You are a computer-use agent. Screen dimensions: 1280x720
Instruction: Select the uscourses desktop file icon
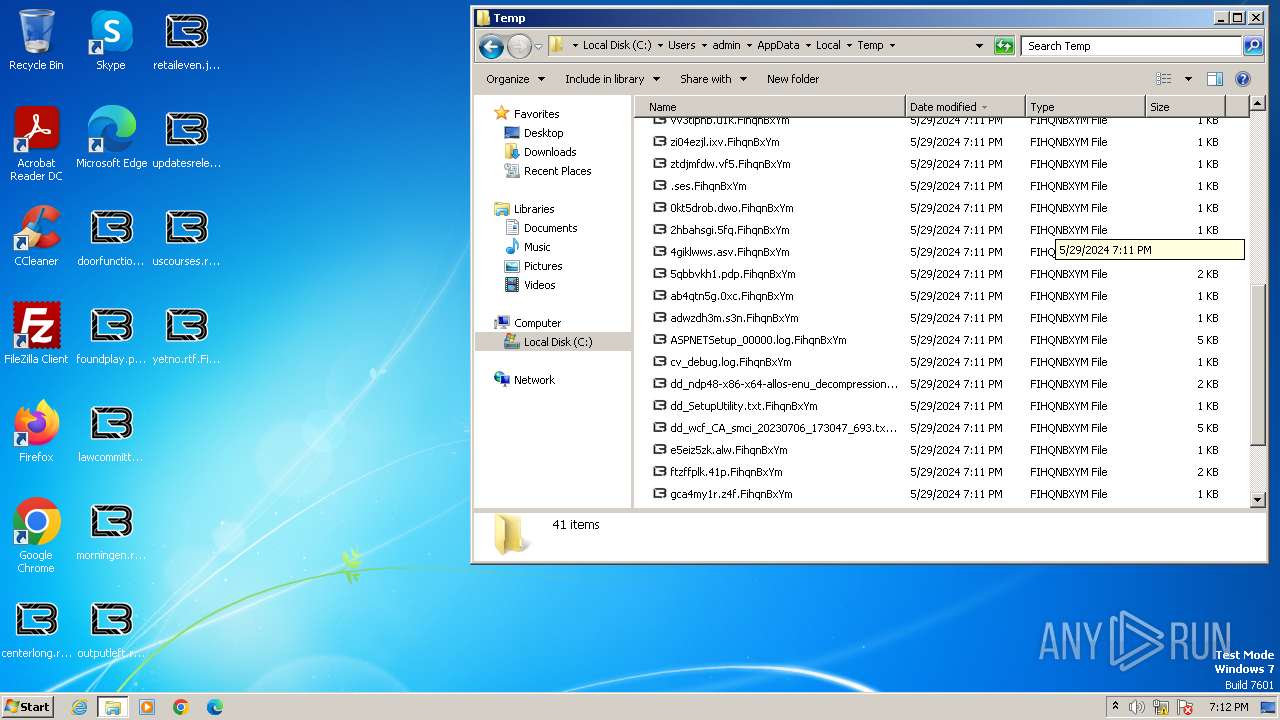click(x=186, y=236)
